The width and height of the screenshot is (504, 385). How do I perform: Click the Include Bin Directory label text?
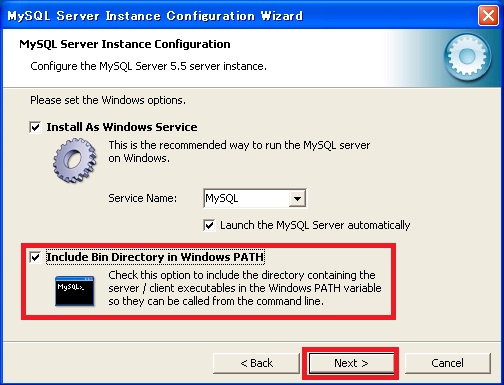click(155, 257)
